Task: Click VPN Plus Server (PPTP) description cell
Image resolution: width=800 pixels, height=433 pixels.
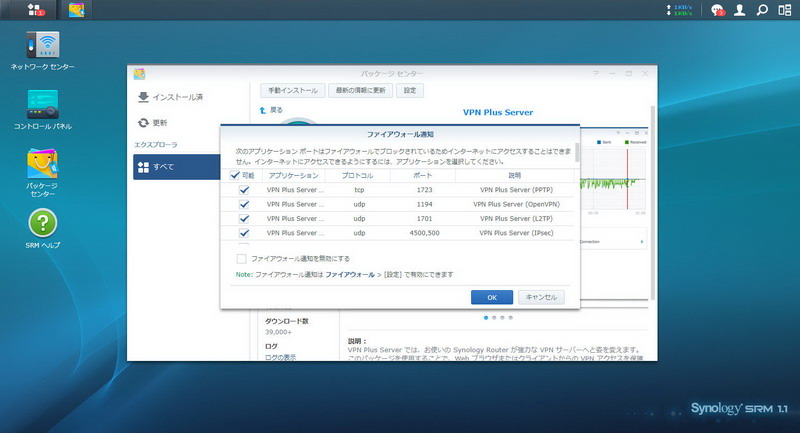Action: [x=516, y=190]
